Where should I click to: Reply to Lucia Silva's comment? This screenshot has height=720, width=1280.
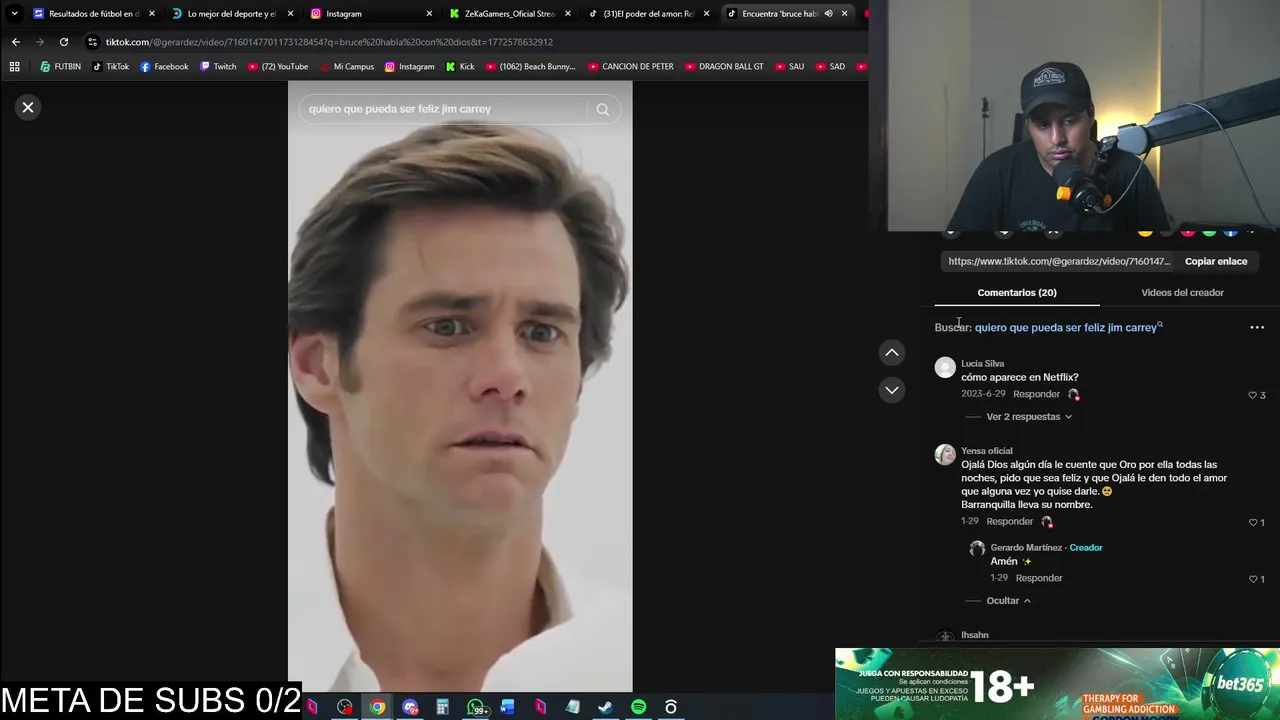point(1036,394)
